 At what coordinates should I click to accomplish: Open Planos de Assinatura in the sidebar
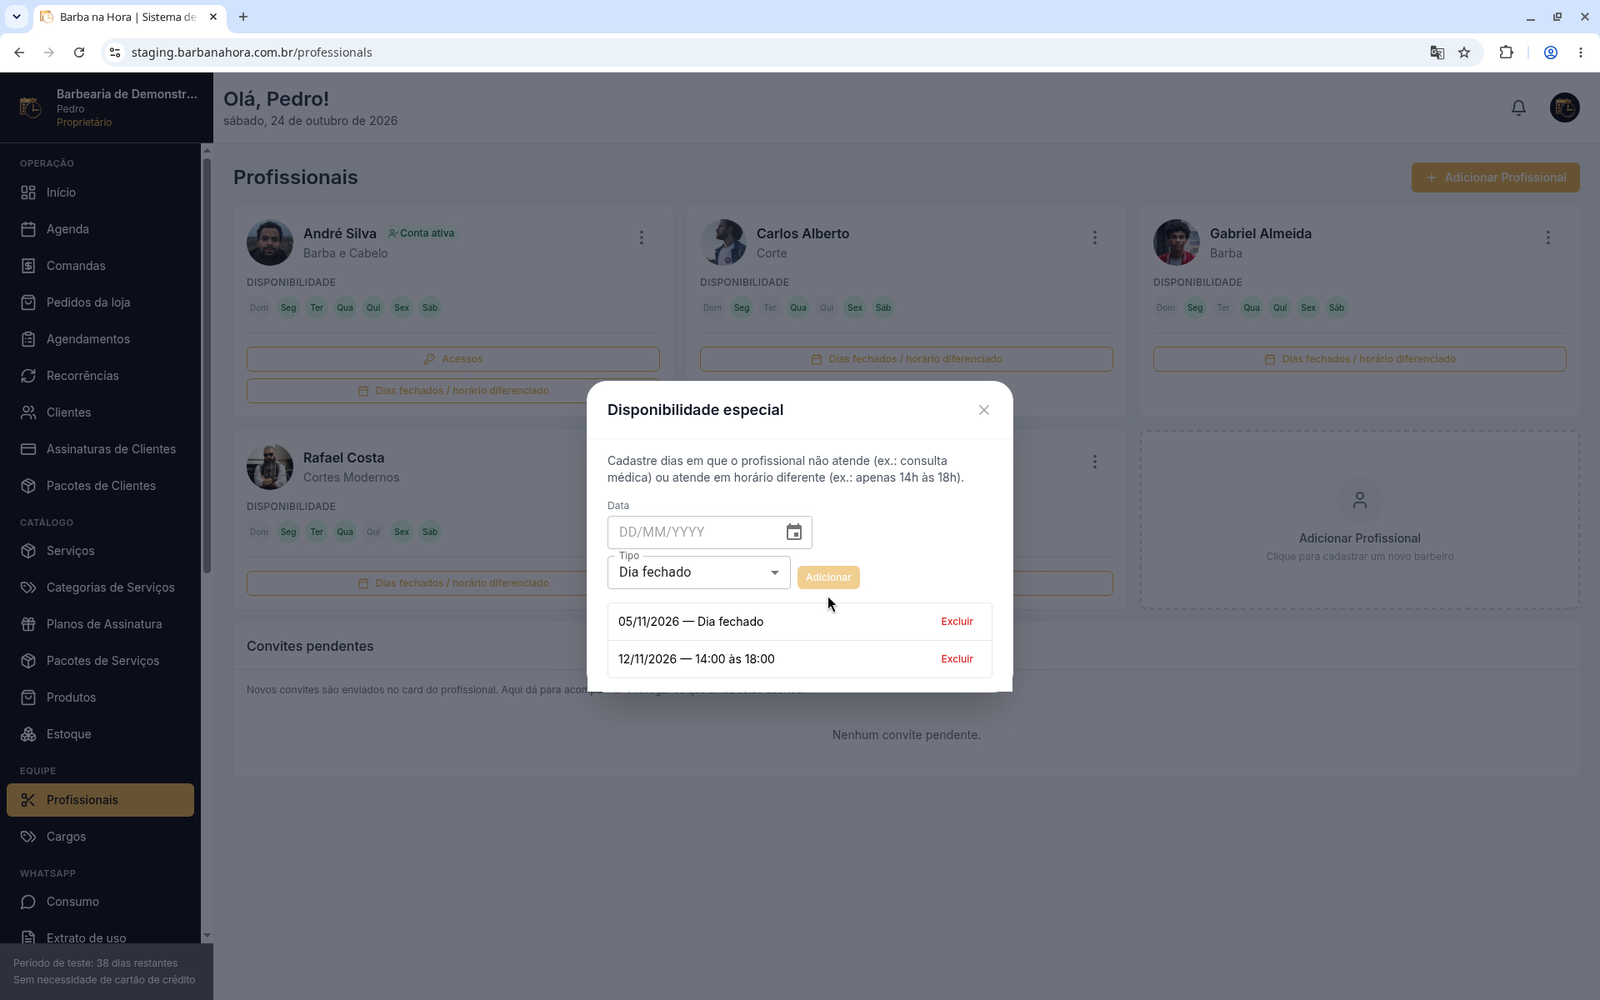coord(100,624)
